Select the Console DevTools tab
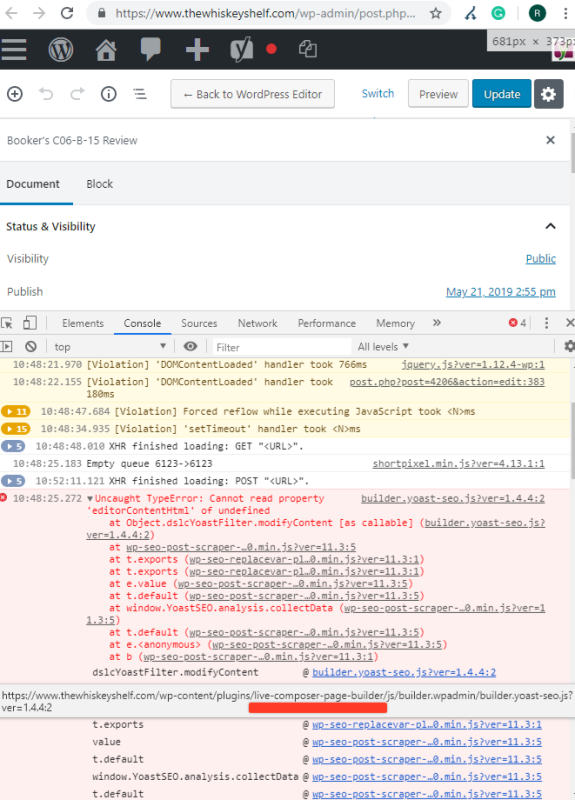 point(142,323)
